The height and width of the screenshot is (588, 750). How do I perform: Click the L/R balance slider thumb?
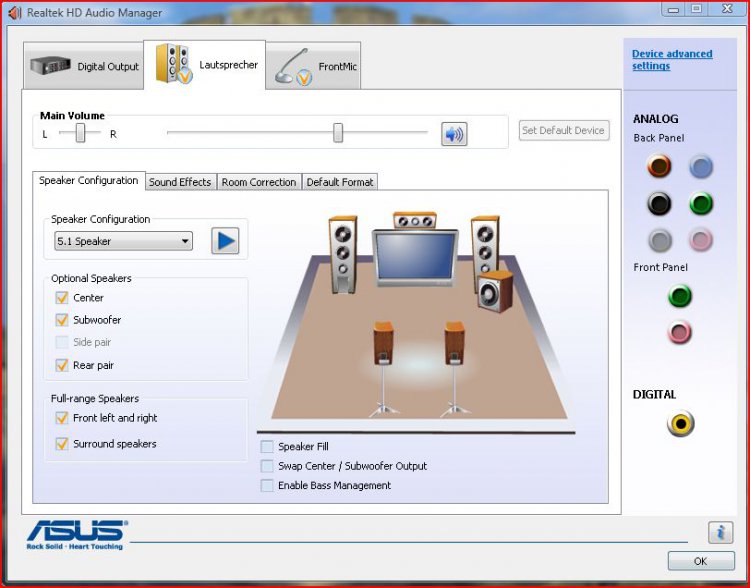click(80, 133)
